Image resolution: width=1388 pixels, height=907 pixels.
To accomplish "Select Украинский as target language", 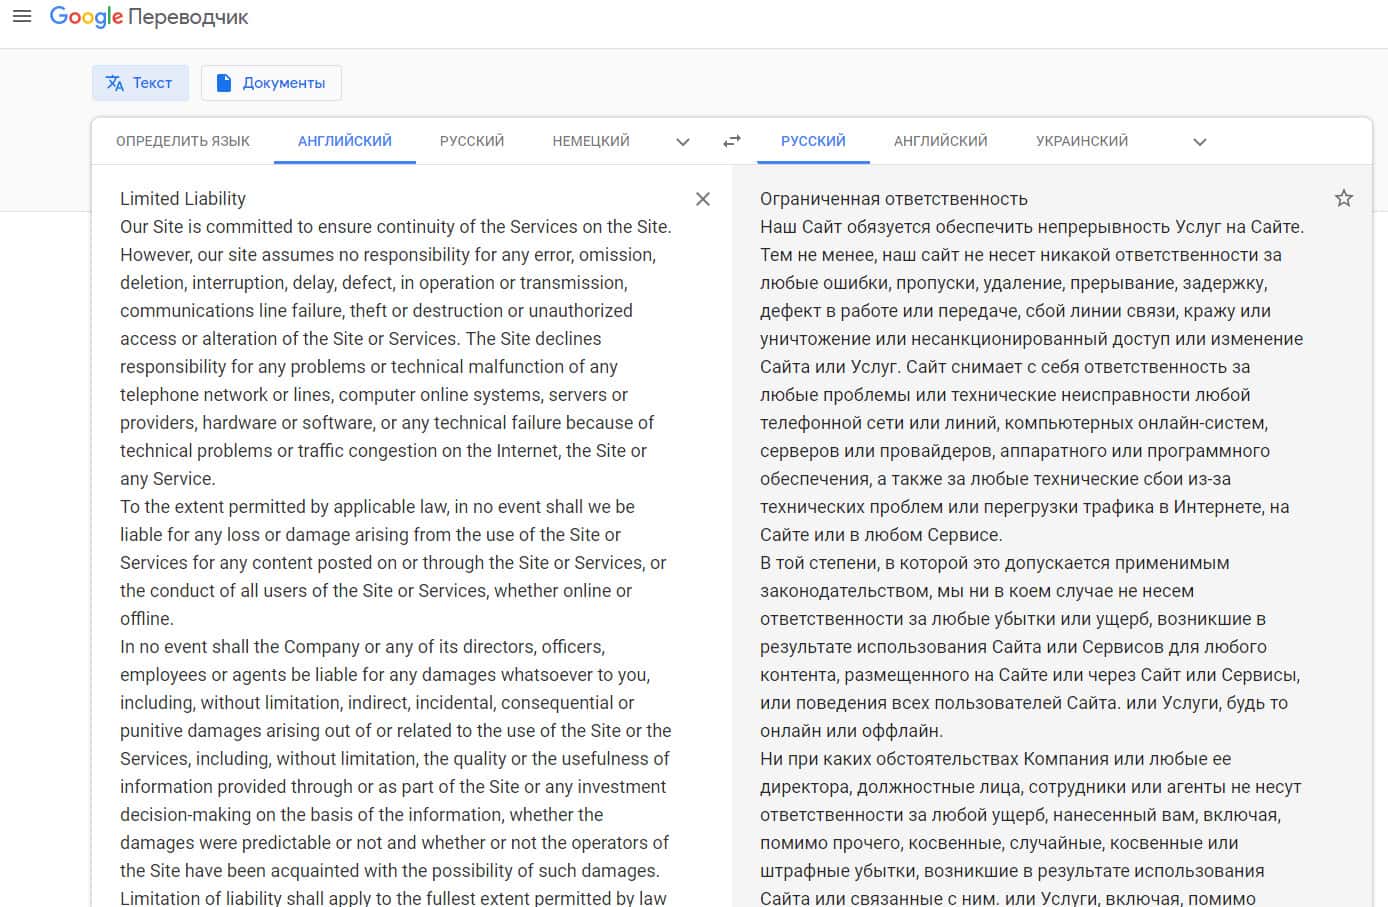I will [x=1082, y=141].
